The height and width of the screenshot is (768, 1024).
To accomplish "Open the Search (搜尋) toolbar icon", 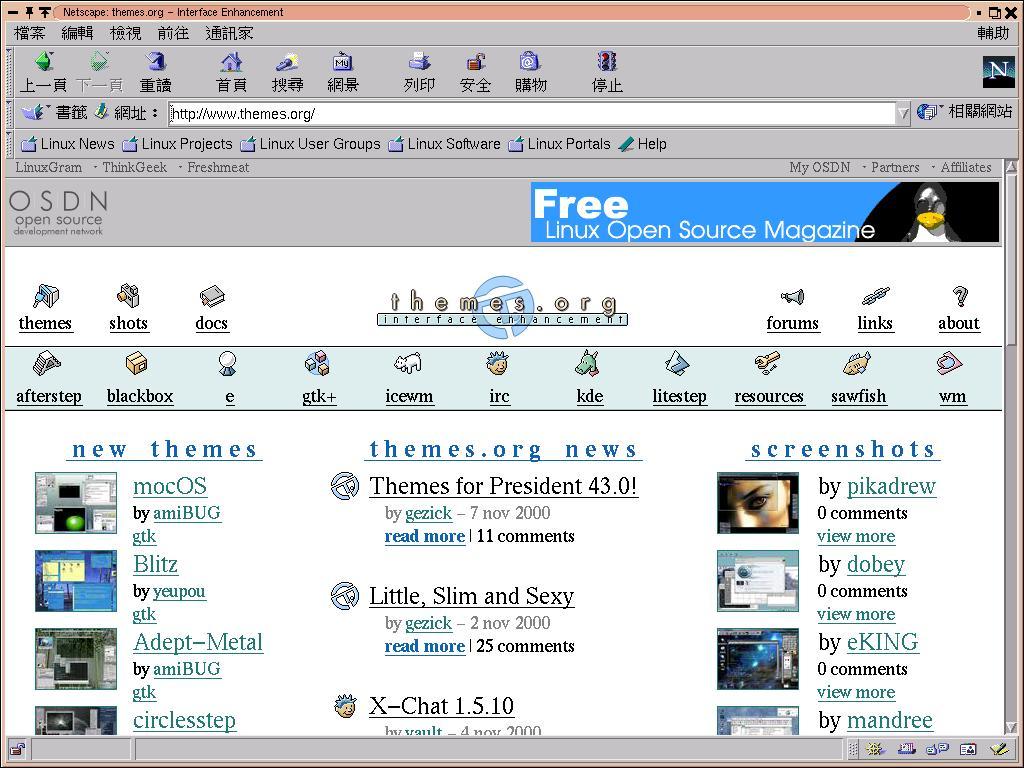I will tap(287, 61).
